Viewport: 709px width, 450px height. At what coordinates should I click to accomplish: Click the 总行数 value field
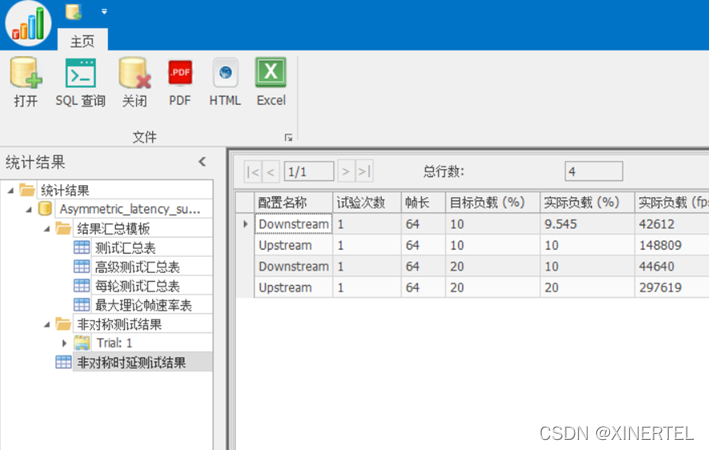click(594, 171)
